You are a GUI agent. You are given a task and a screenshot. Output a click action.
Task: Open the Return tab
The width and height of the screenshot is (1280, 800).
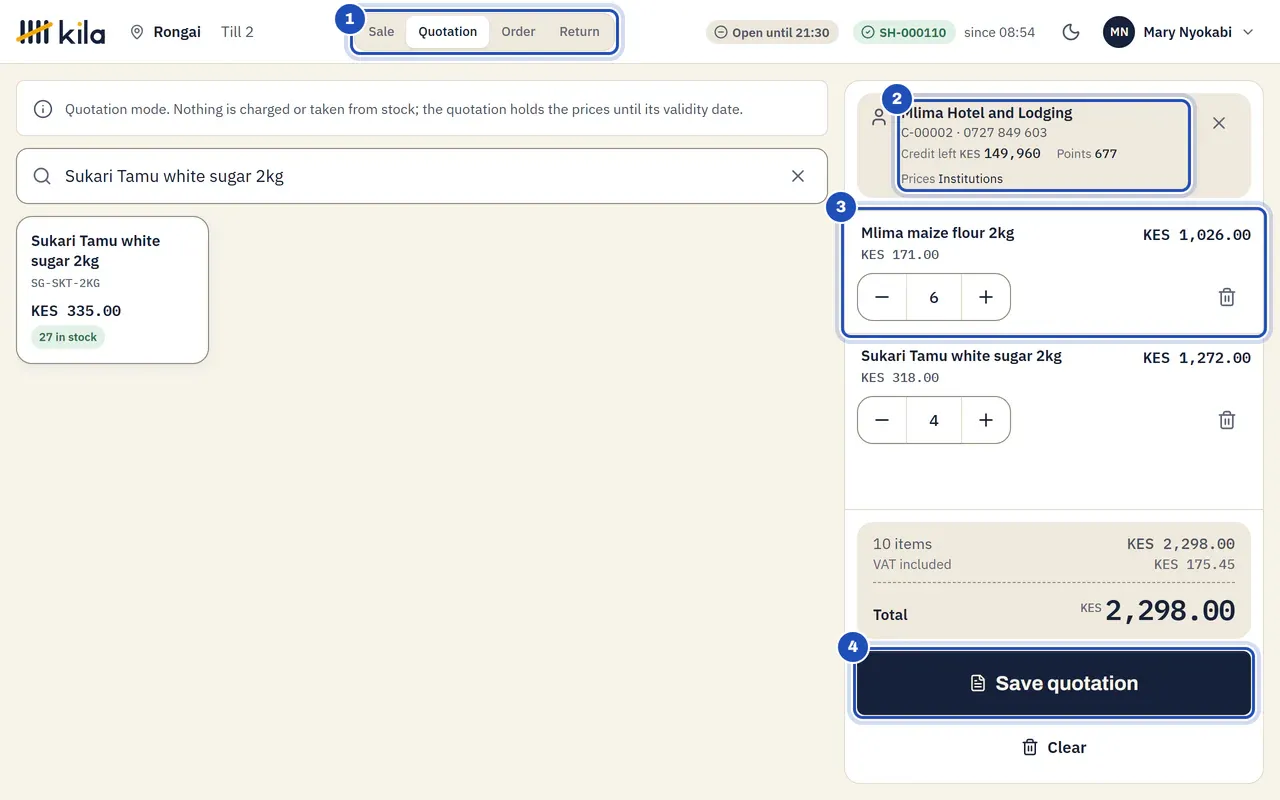click(x=579, y=32)
